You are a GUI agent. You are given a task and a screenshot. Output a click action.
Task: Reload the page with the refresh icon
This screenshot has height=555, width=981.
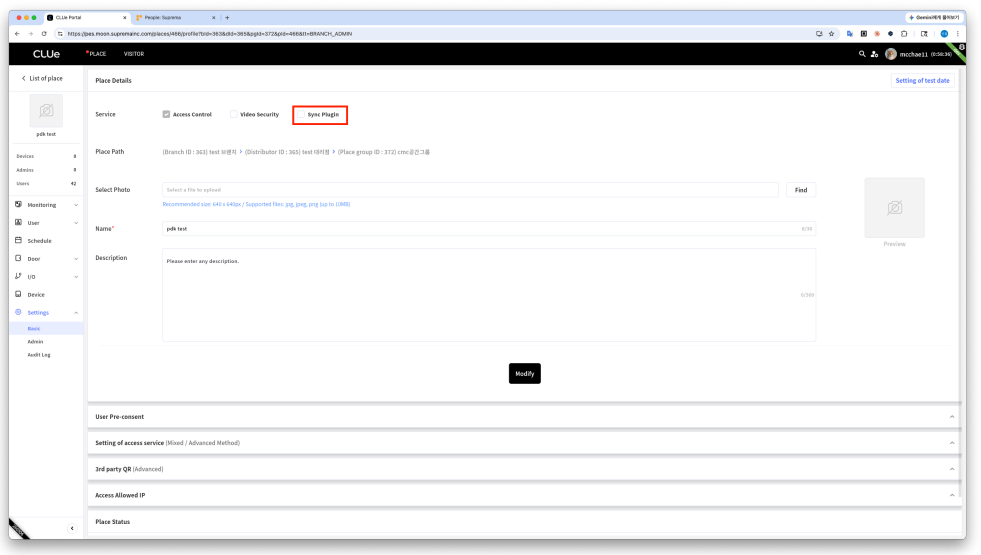click(x=44, y=34)
